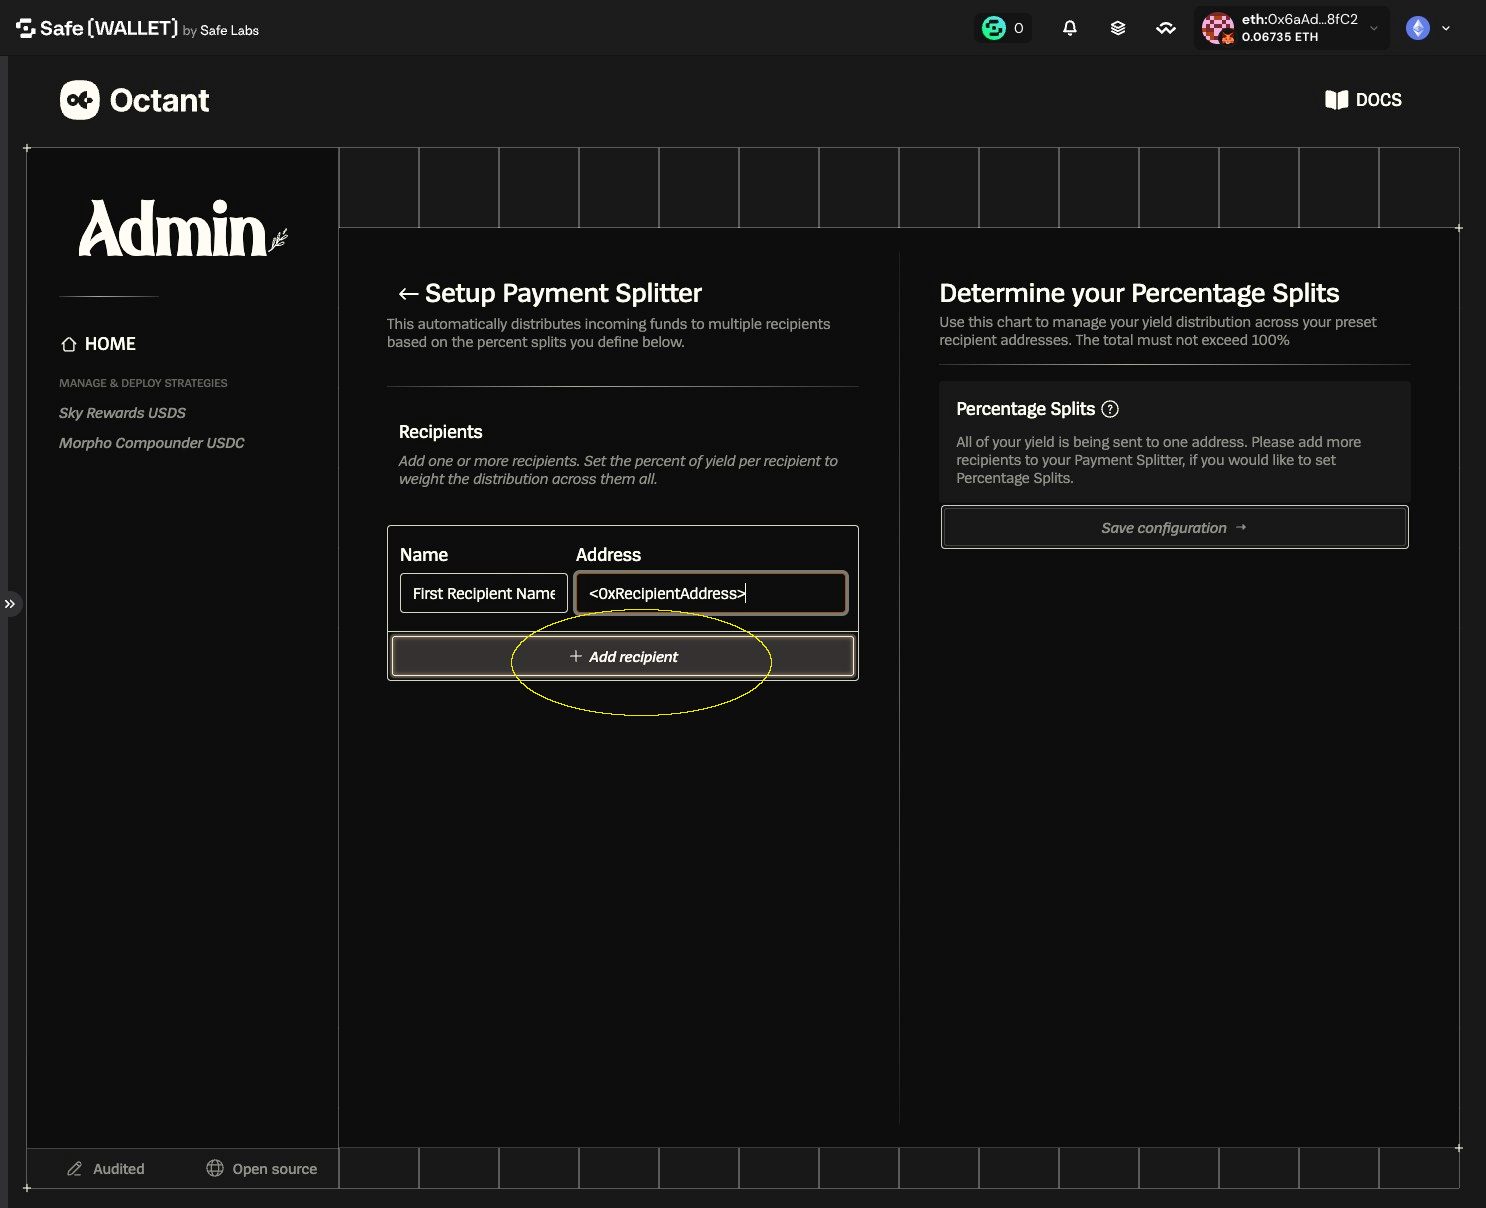
Task: Click the home icon beside HOME
Action: coord(69,344)
